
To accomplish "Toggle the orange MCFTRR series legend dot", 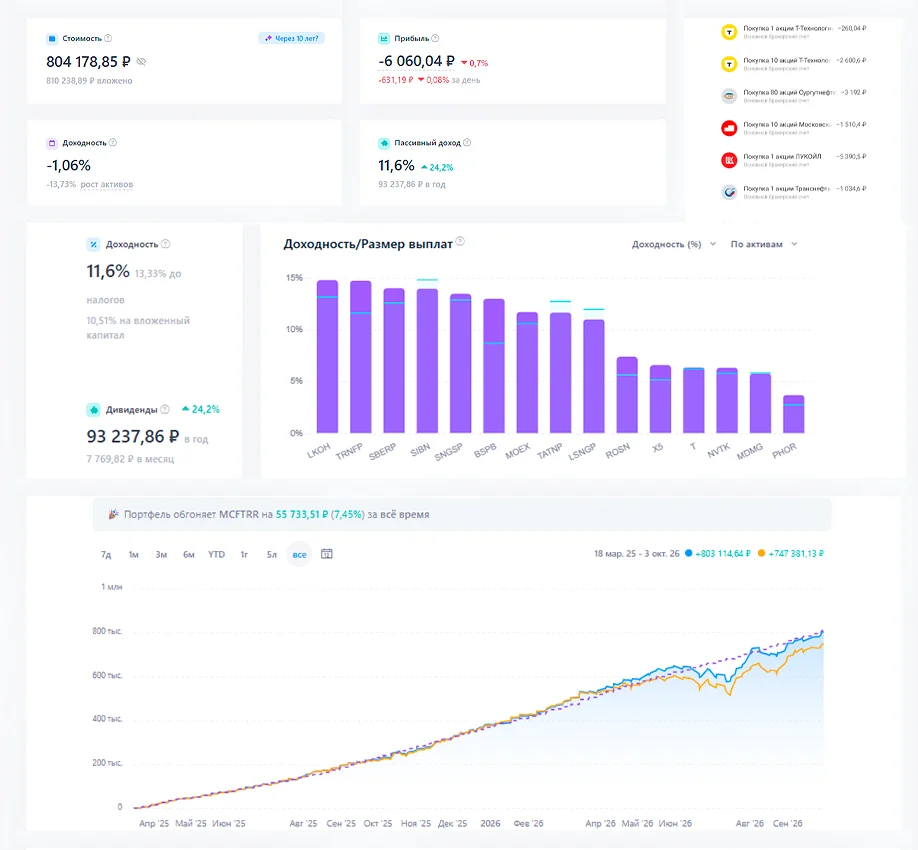I will (761, 553).
